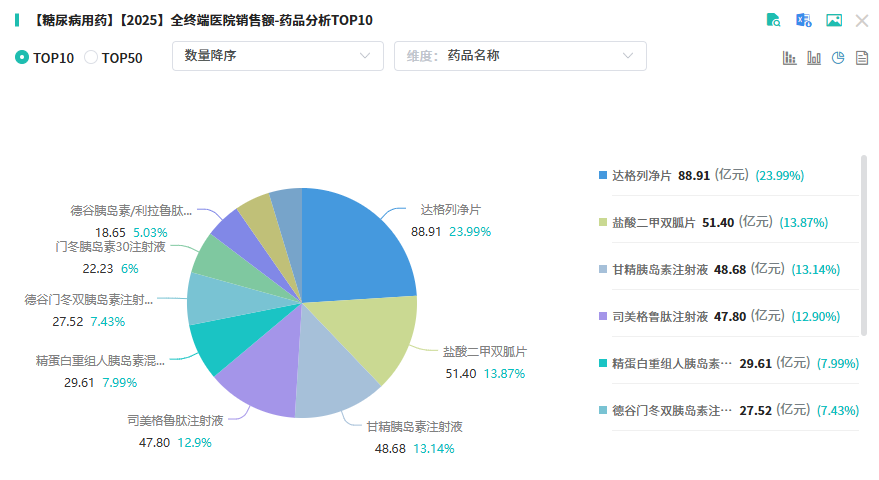
Task: Select the pie chart view icon
Action: 838,57
